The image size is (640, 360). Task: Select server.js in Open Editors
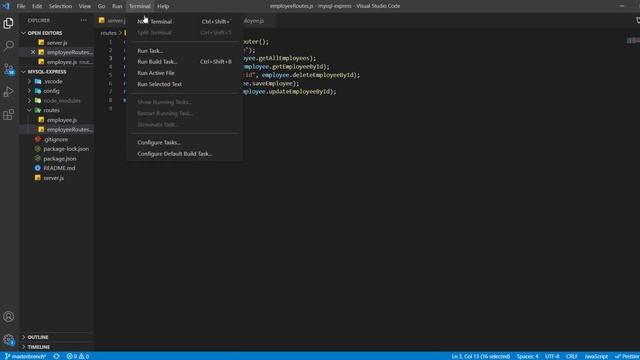[x=57, y=42]
